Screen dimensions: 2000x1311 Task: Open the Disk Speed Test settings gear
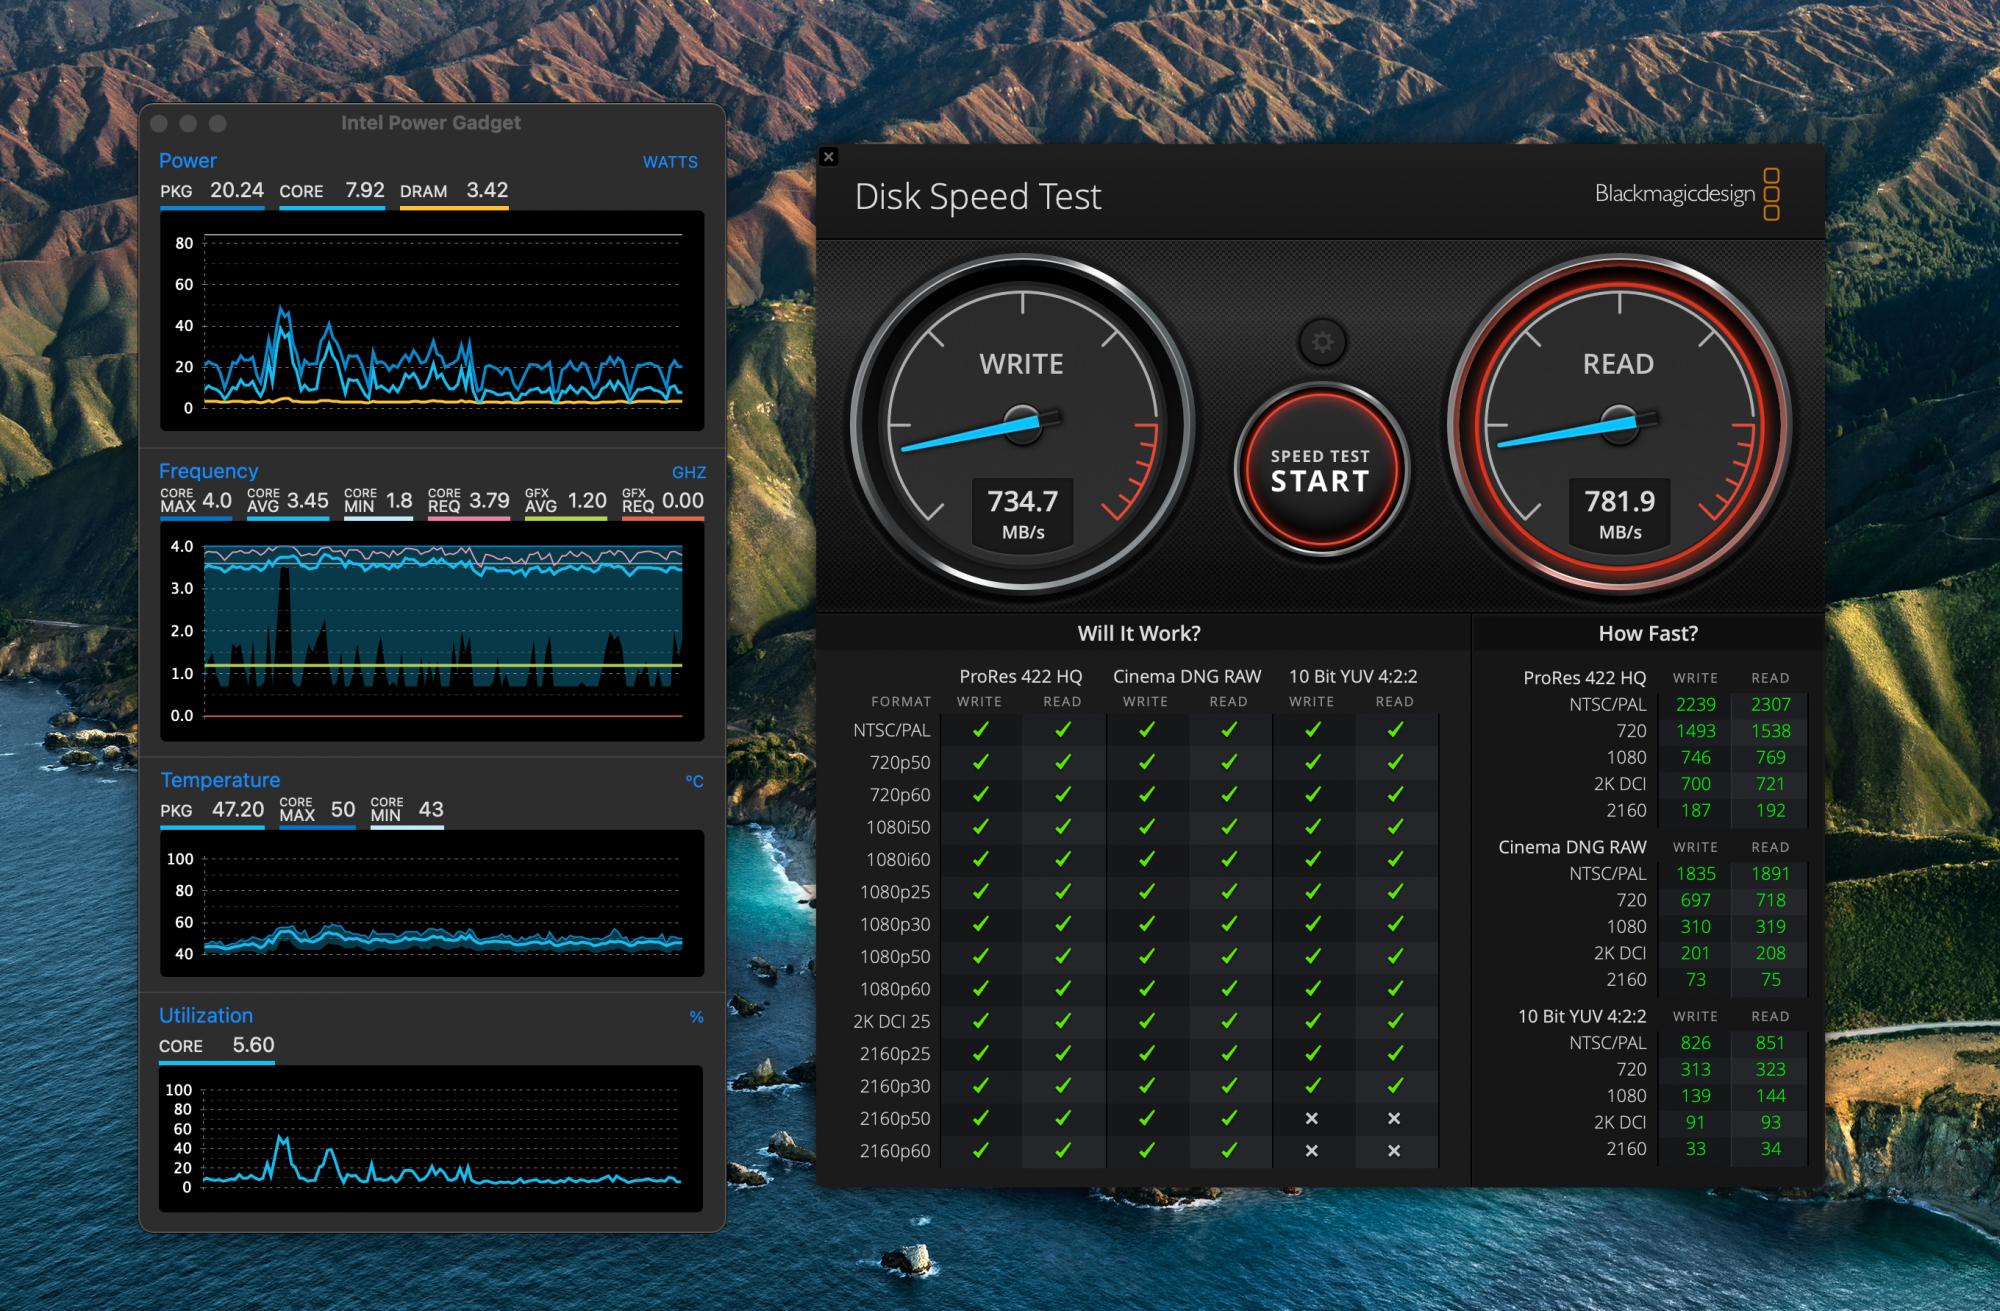pos(1322,342)
